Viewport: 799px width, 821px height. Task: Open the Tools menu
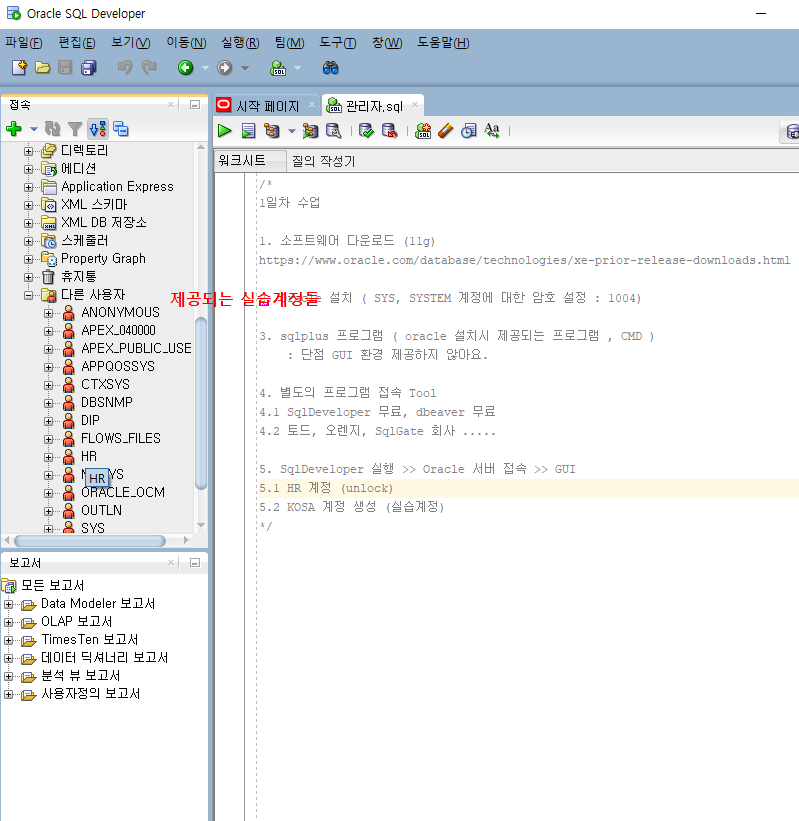tap(338, 42)
